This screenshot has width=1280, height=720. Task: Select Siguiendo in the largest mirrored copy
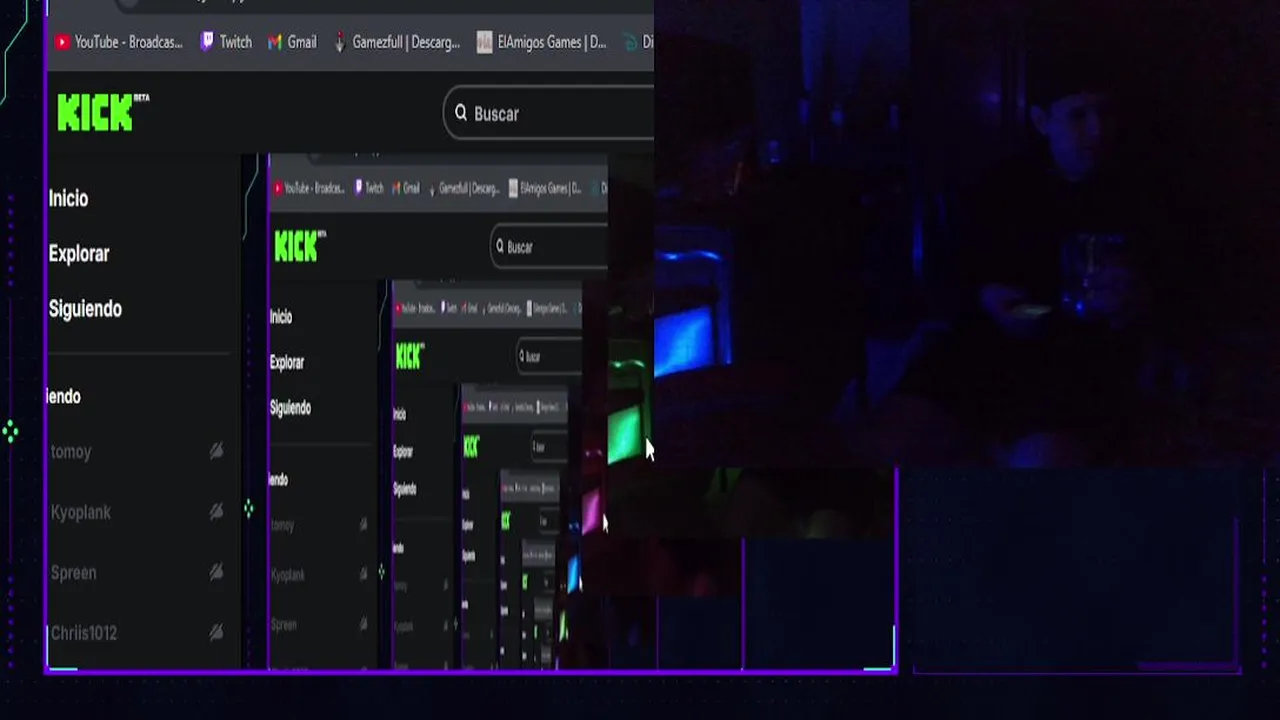[290, 408]
